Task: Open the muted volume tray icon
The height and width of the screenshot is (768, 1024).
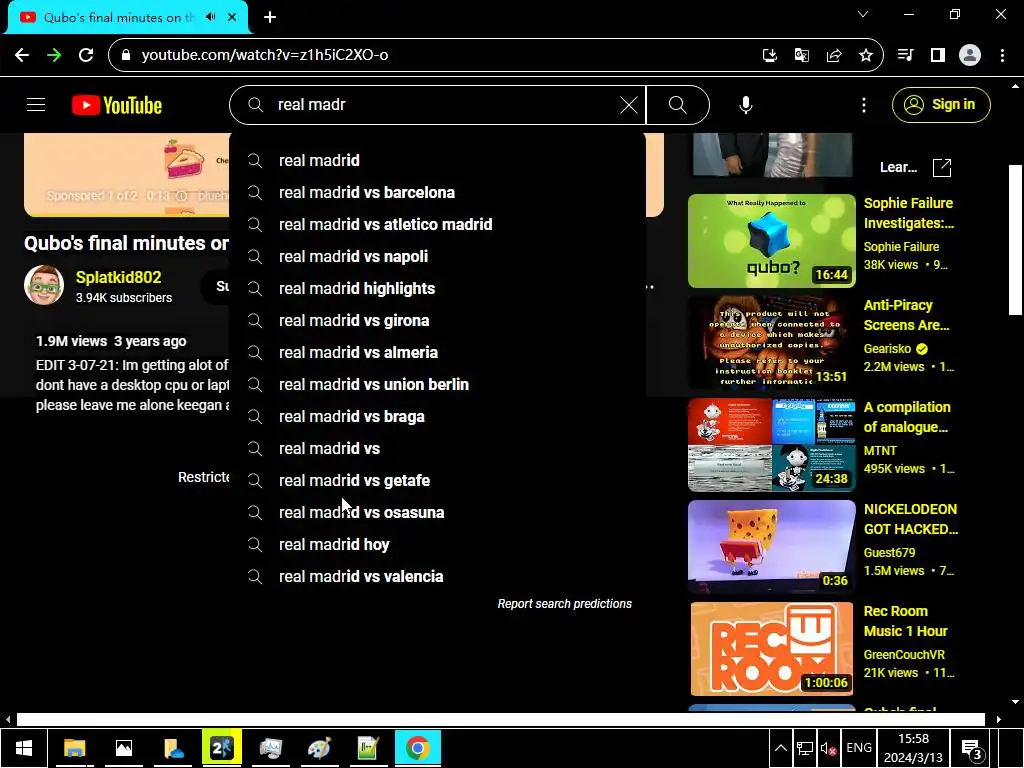Action: (829, 748)
